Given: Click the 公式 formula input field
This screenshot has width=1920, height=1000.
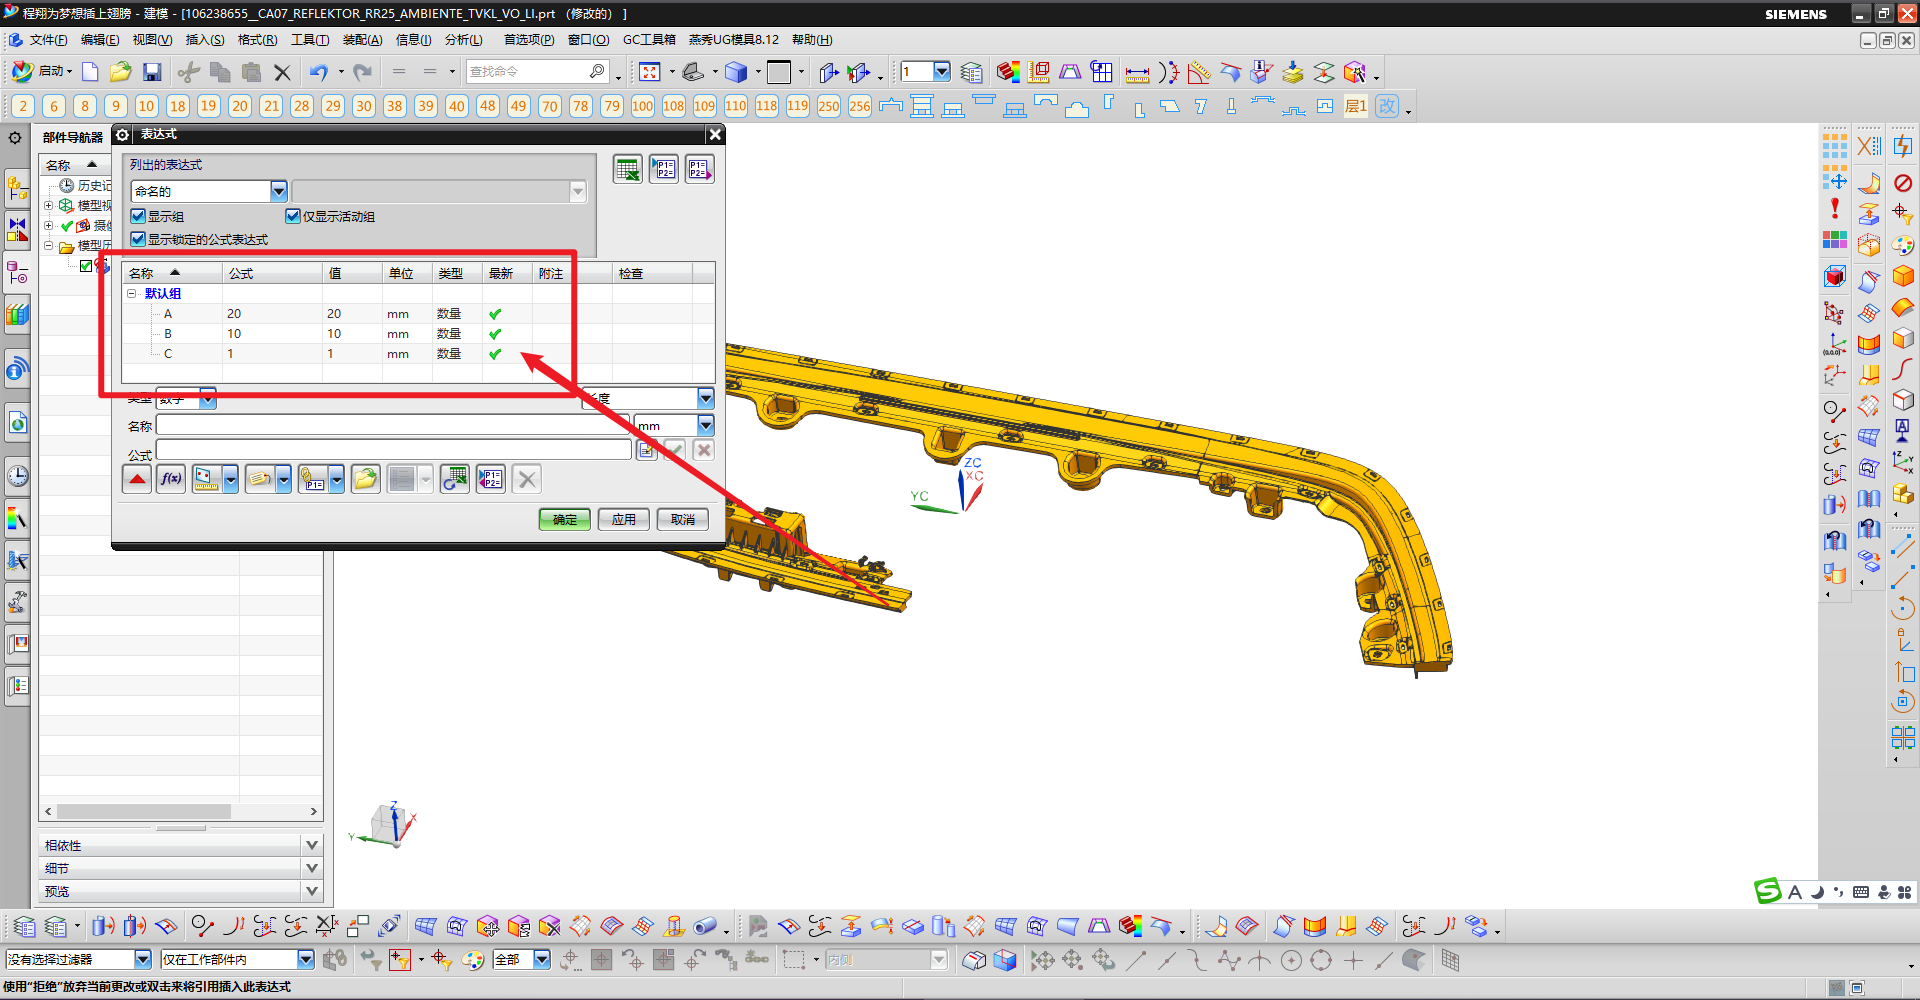Looking at the screenshot, I should click(393, 450).
